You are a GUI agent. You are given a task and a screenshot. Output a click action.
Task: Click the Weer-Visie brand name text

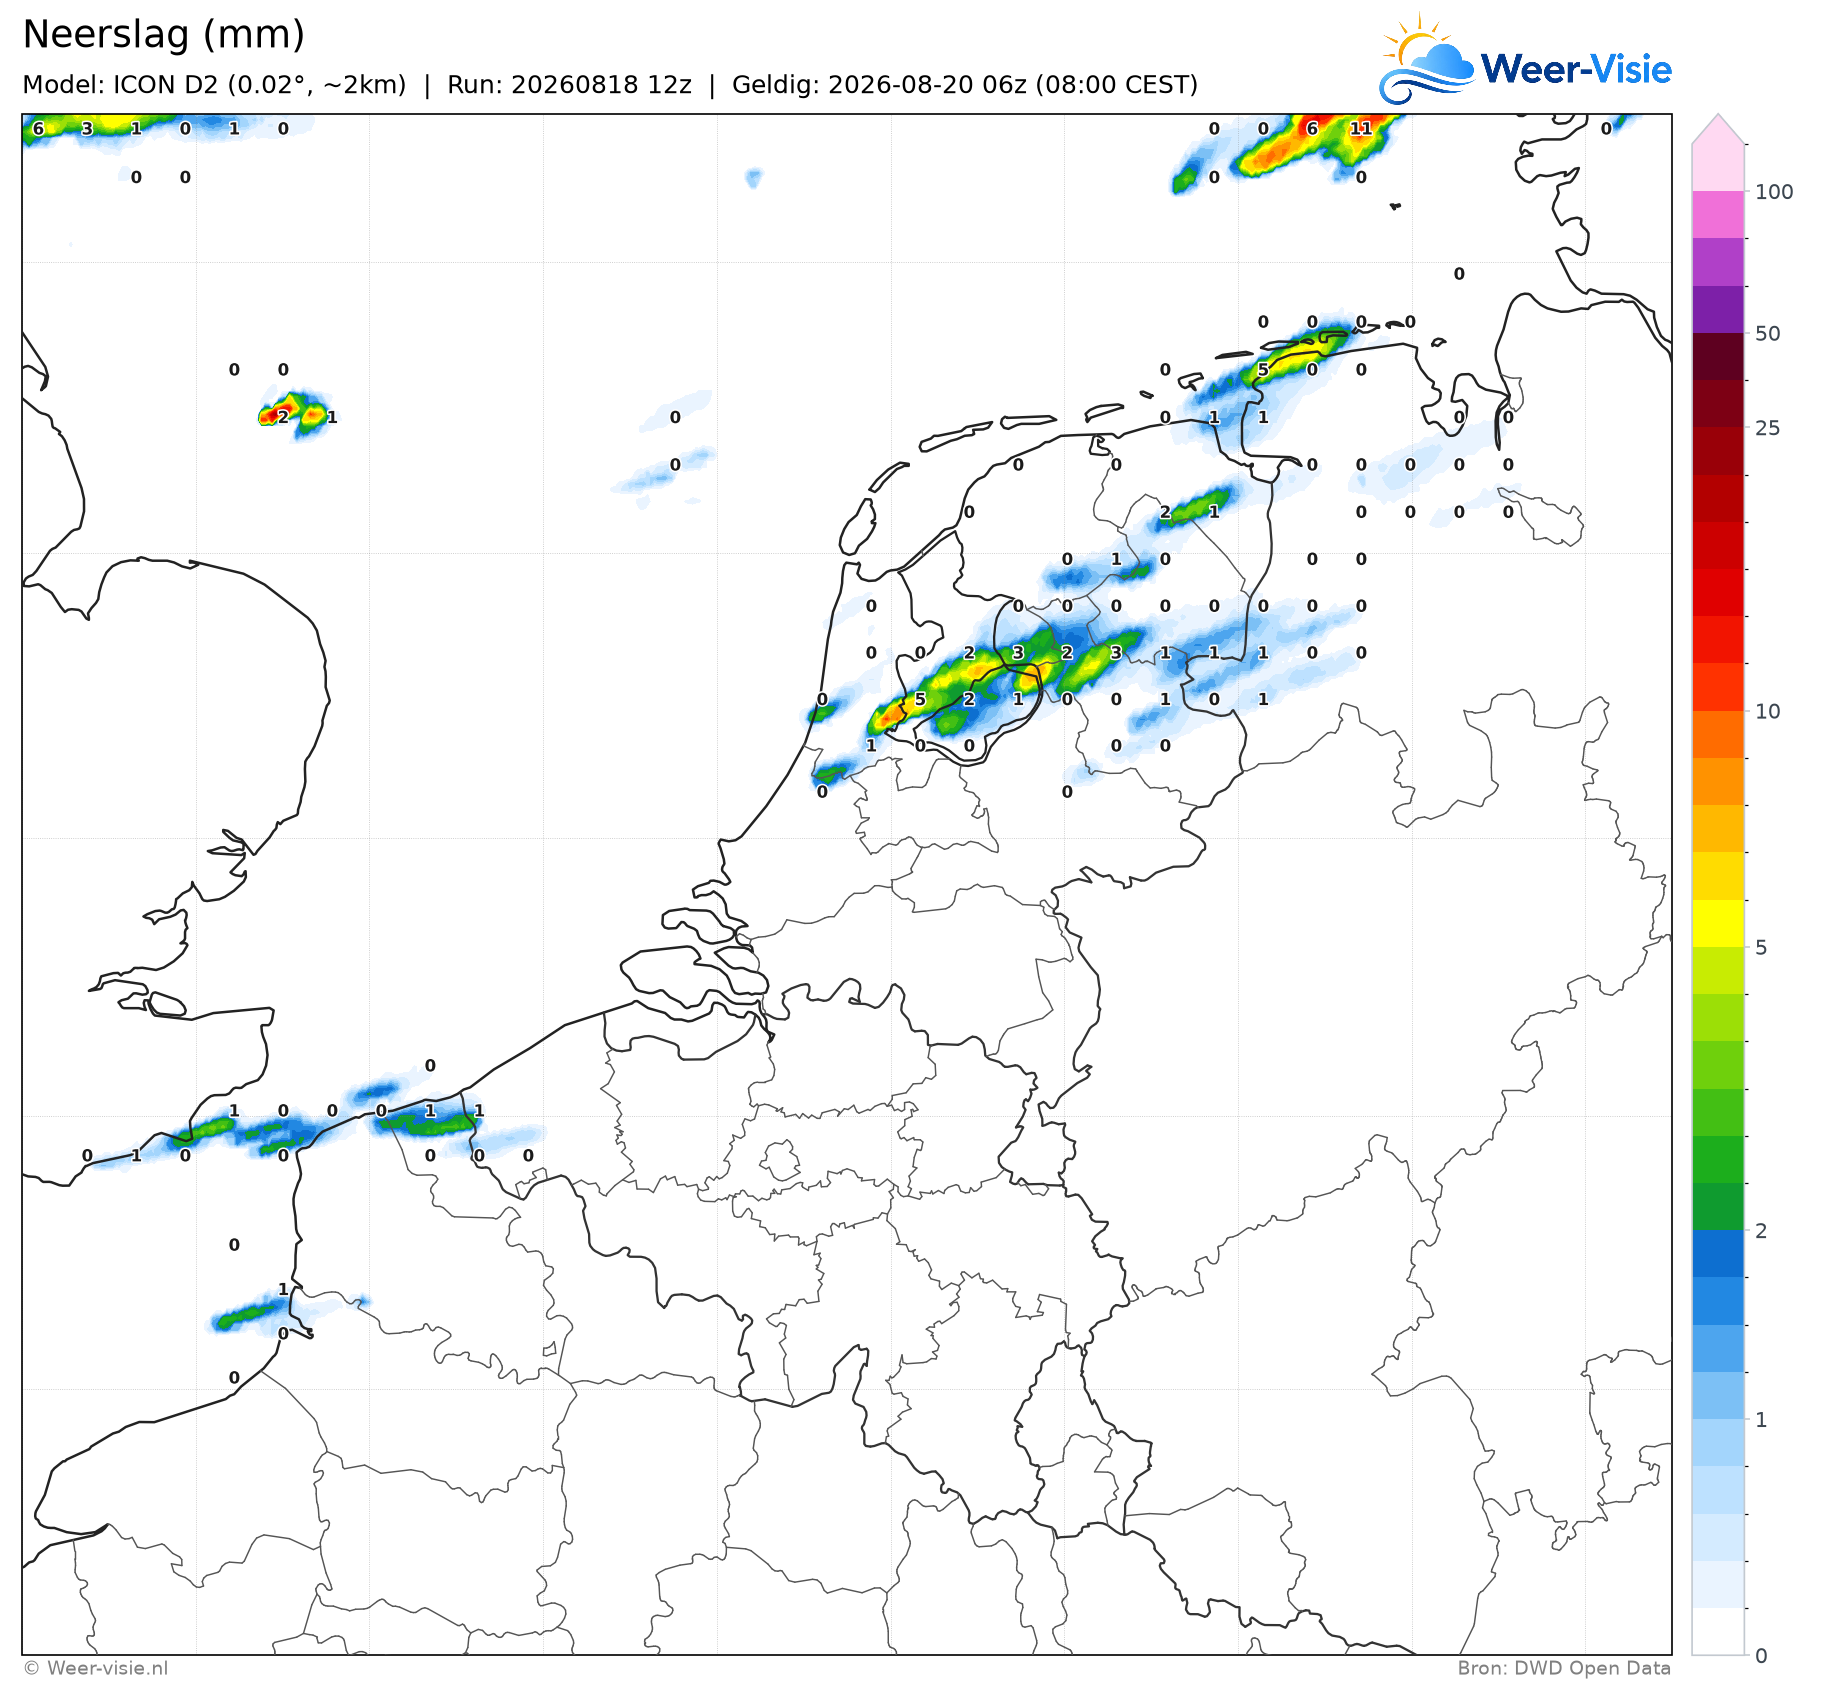click(x=1576, y=69)
